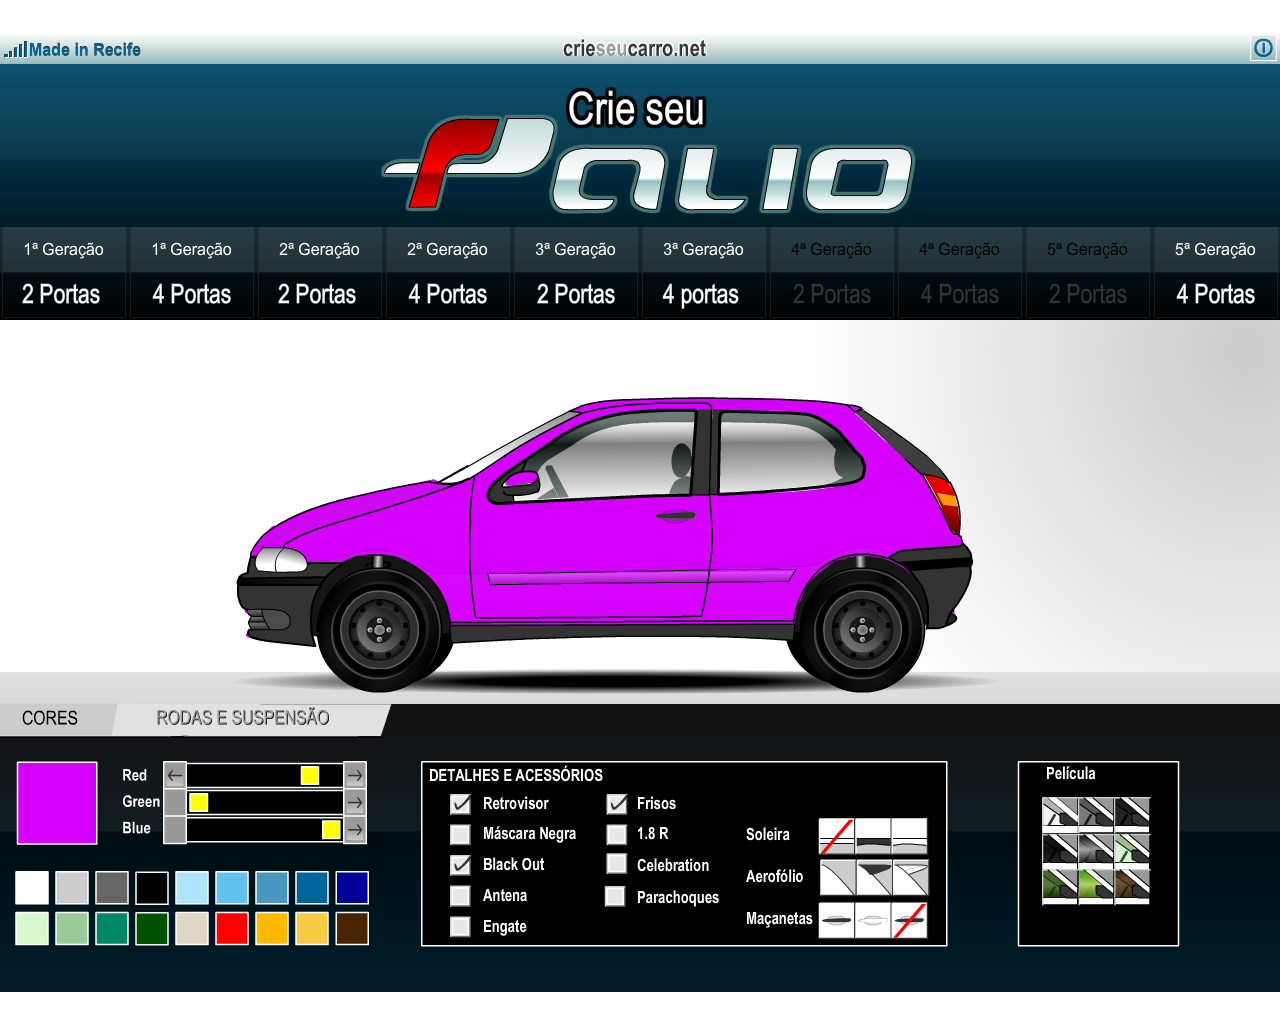The image size is (1280, 1024).
Task: Uncheck the Frisos checkbox
Action: coord(617,804)
